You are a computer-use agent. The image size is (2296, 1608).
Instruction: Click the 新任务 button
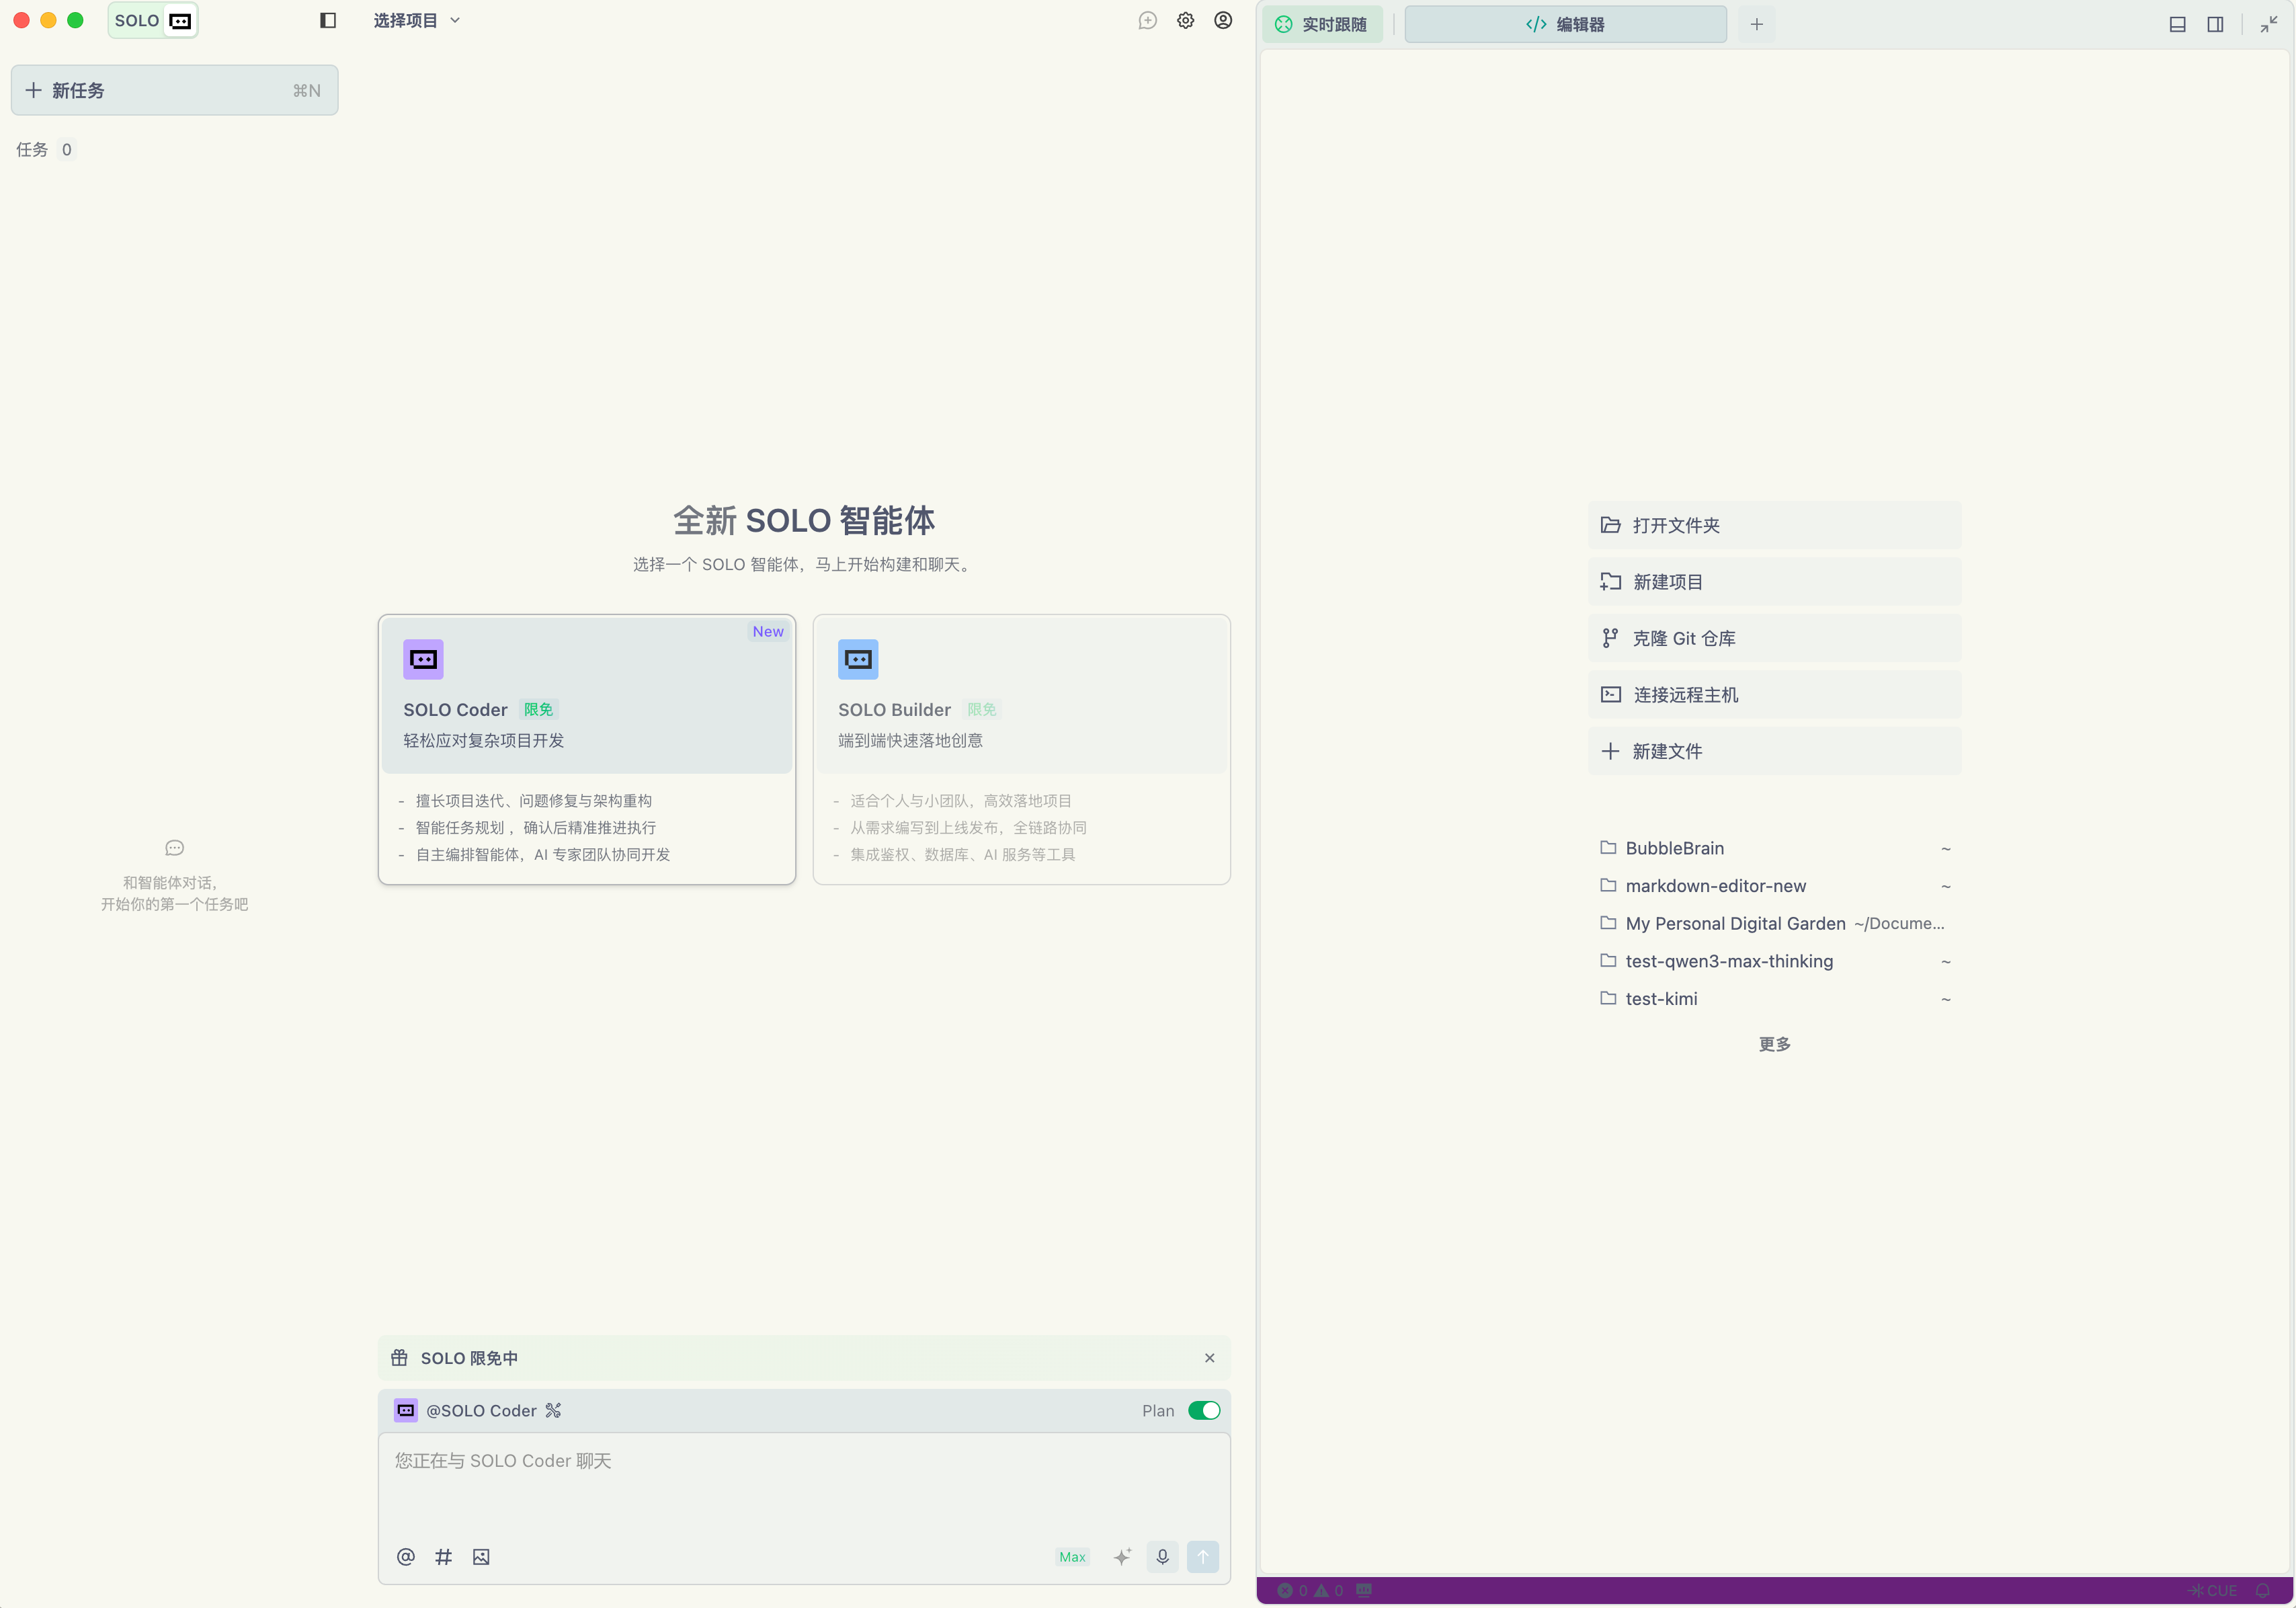pos(174,90)
